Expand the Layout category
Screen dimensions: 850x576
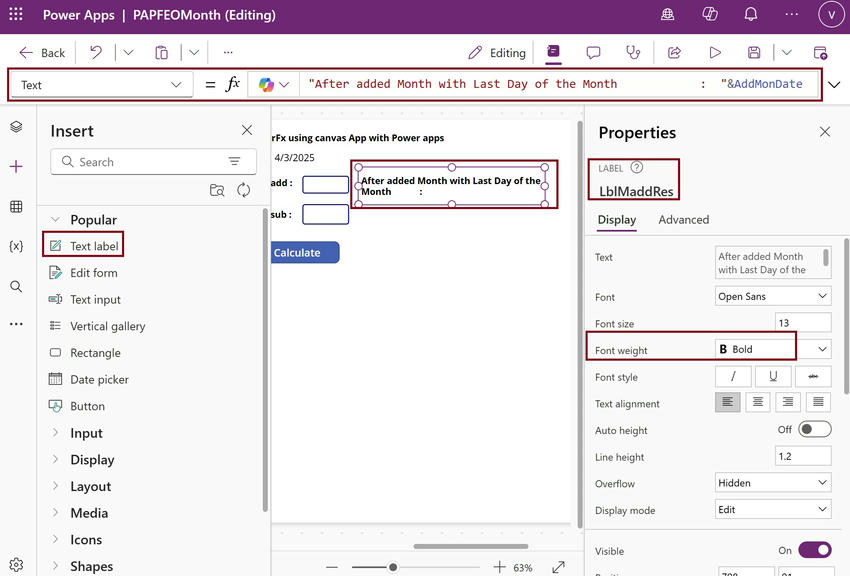[55, 486]
